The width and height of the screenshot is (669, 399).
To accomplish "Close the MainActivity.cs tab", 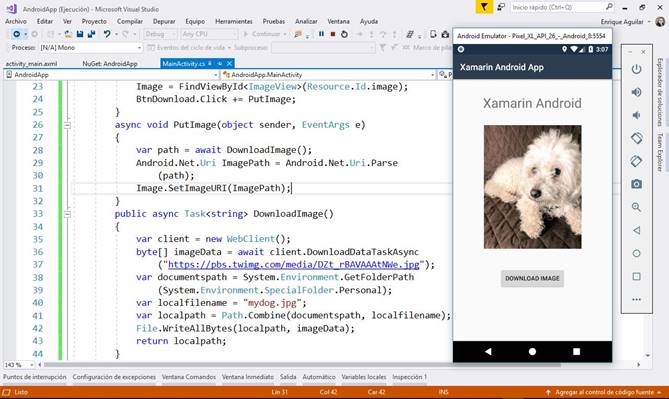I will point(230,64).
